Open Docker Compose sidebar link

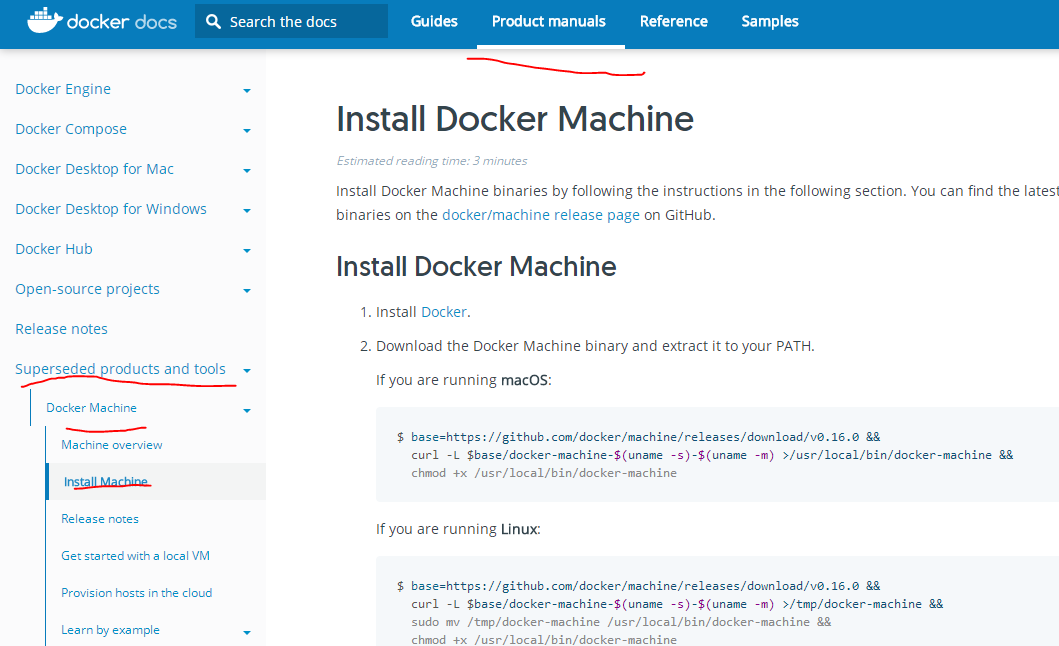click(71, 129)
